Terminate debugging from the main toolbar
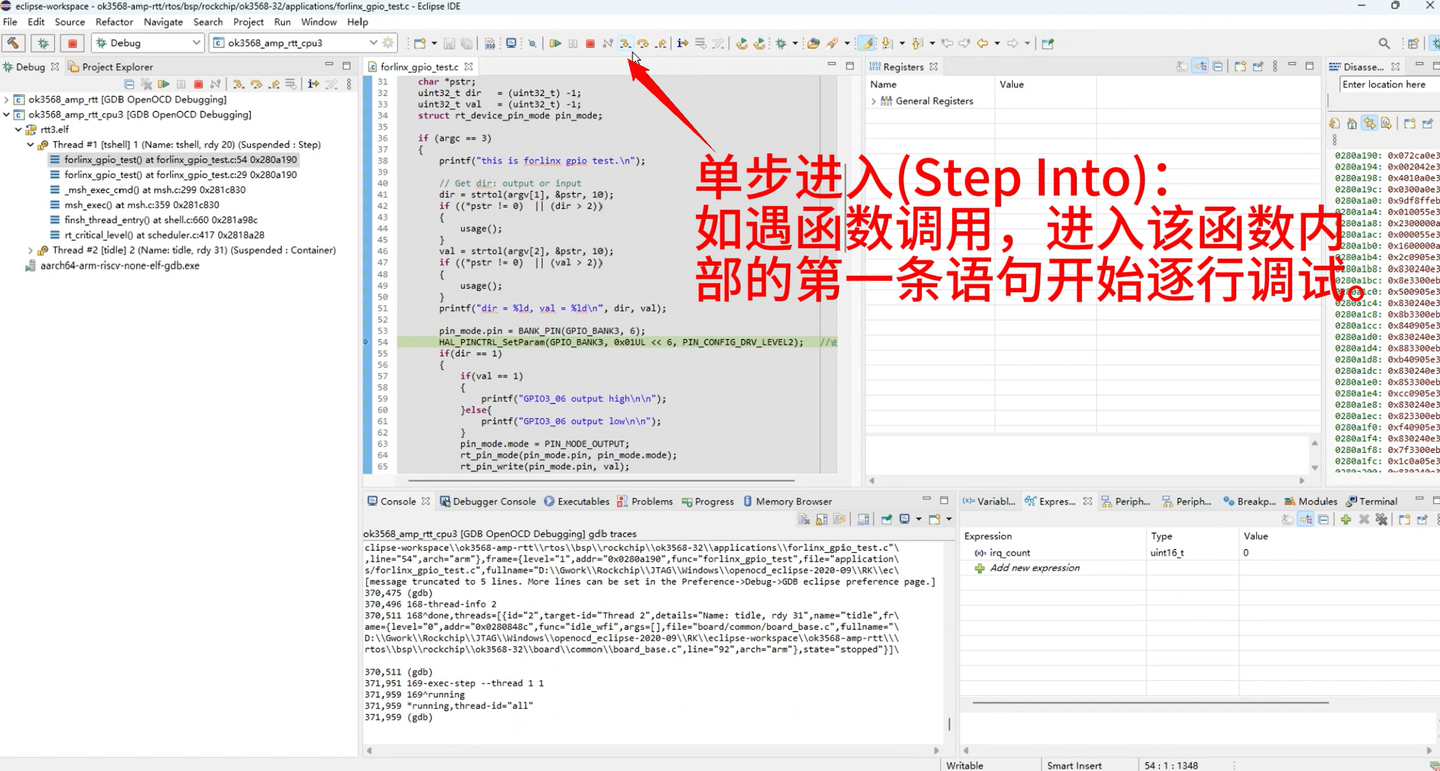1440x771 pixels. (590, 43)
